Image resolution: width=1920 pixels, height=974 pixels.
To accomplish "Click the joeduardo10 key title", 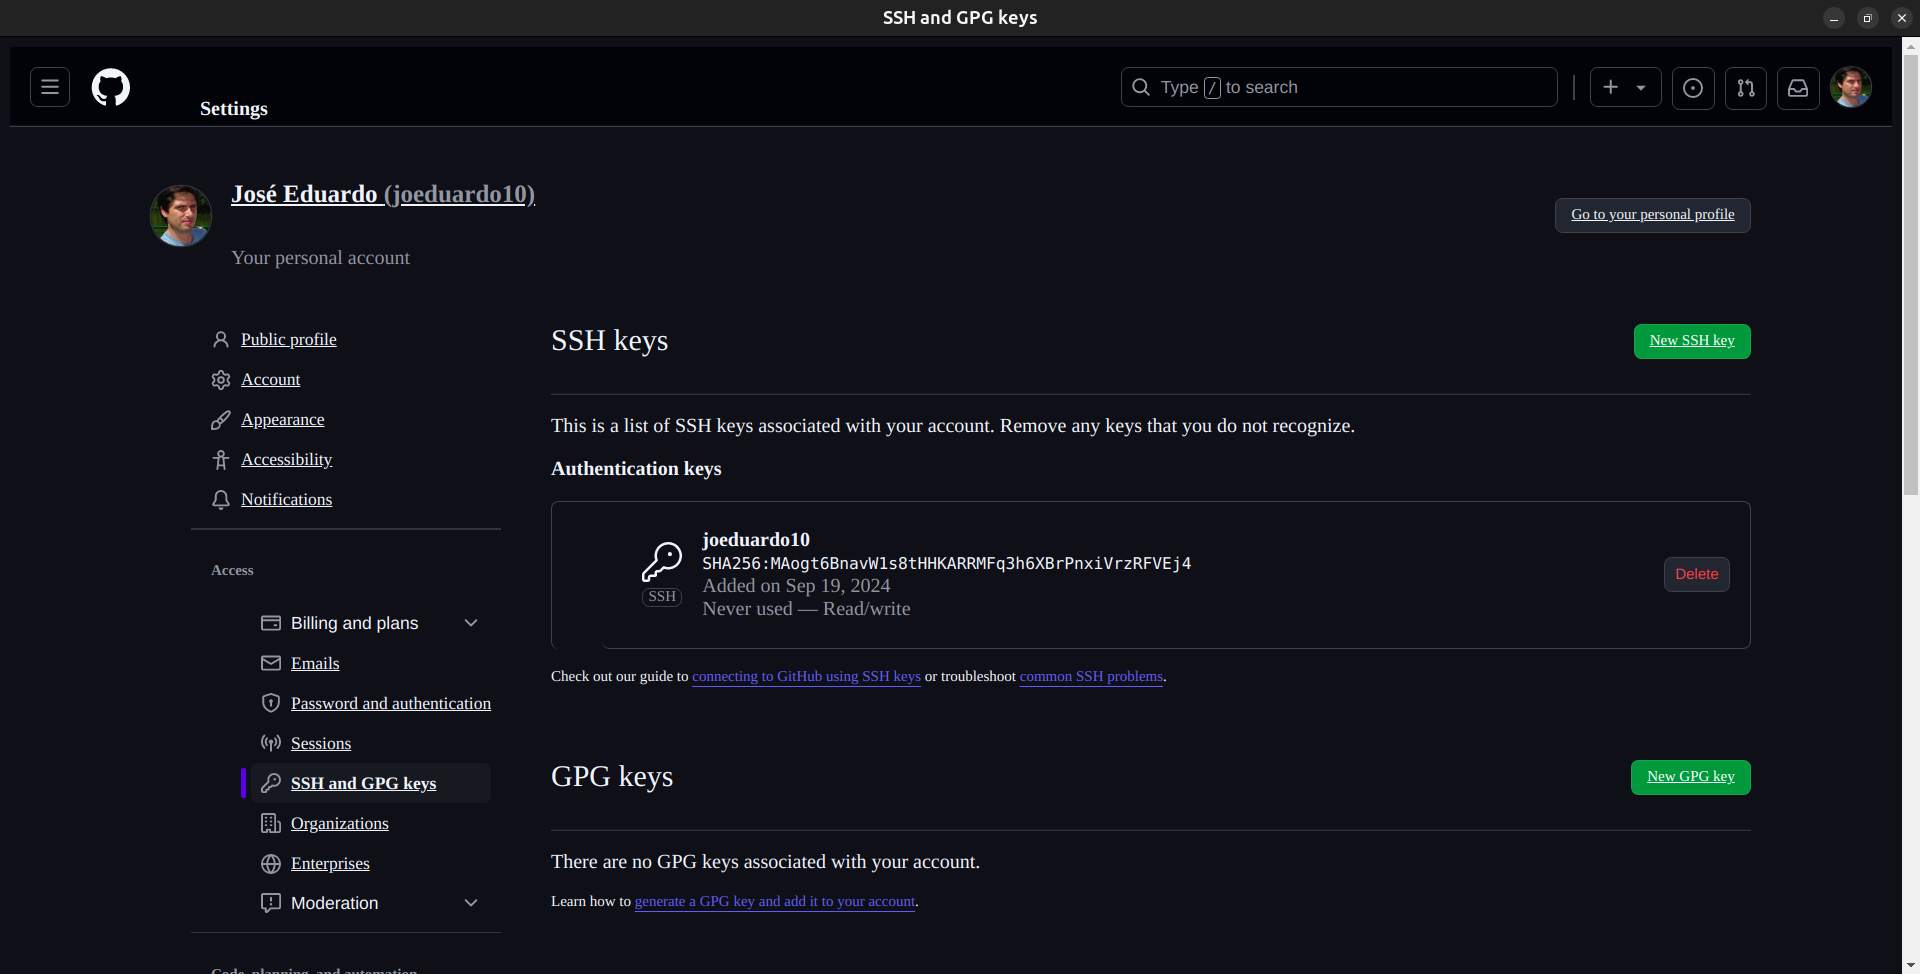I will [x=756, y=540].
